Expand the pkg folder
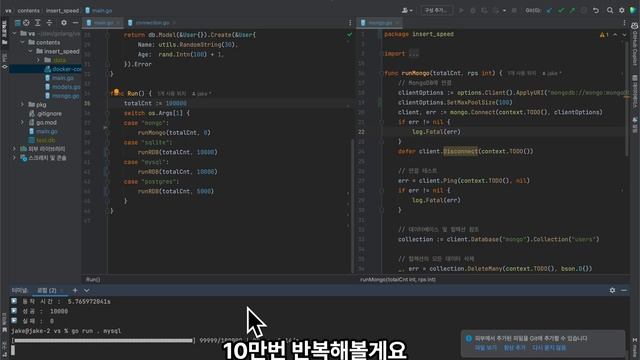Viewport: 640px width, 360px height. click(x=22, y=104)
